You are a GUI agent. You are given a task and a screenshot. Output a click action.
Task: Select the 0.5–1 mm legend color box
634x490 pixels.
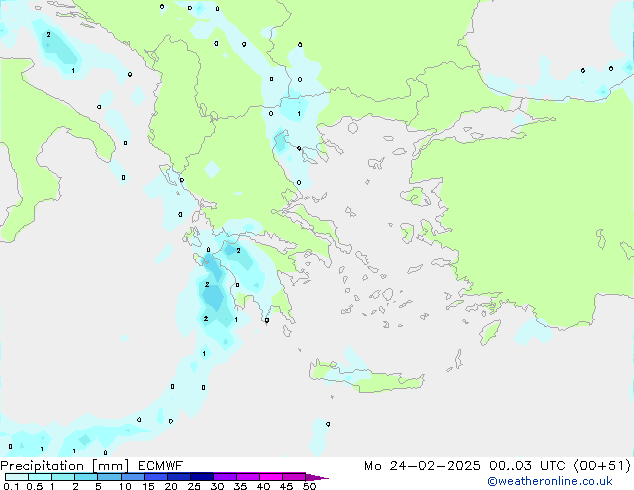coord(40,477)
